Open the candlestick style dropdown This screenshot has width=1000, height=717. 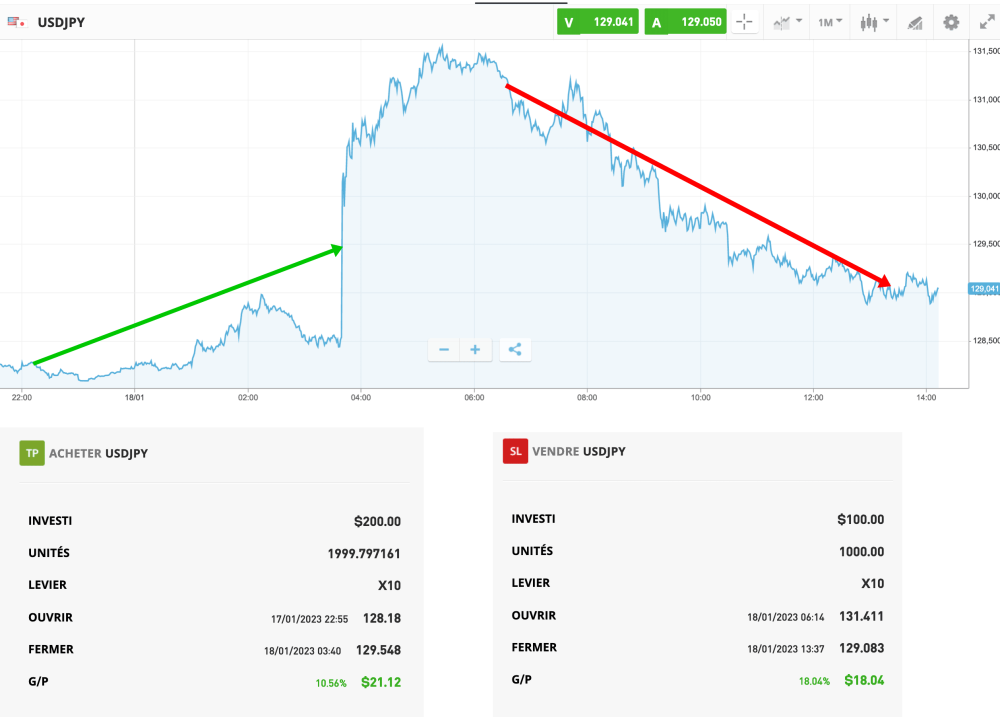coord(872,21)
